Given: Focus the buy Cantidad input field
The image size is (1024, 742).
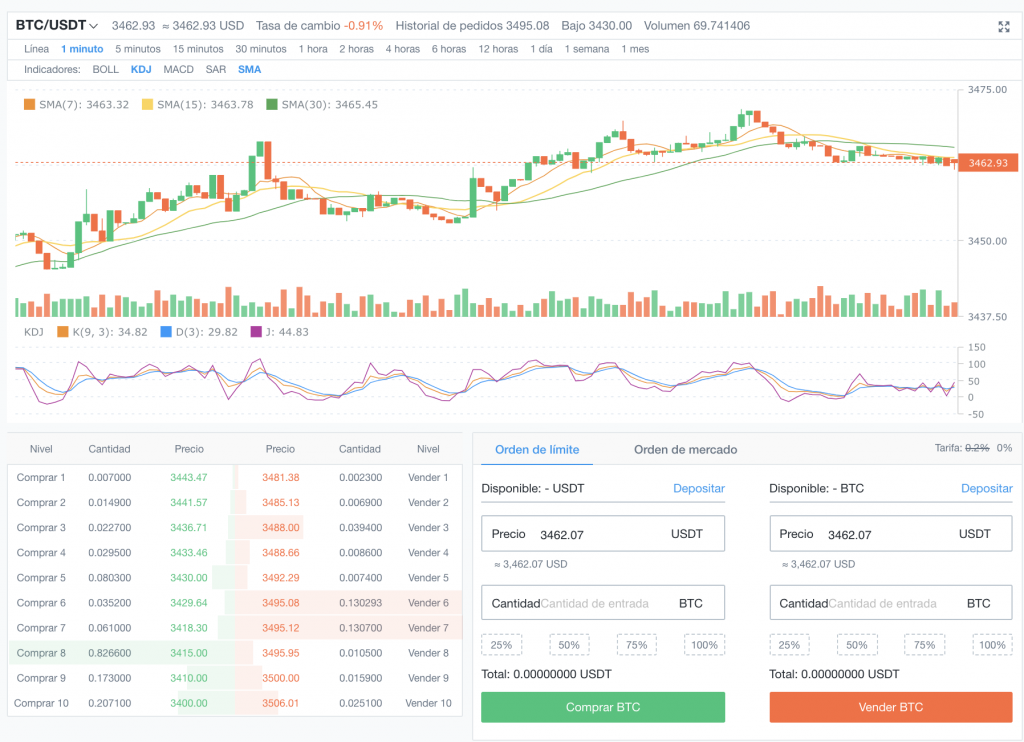Looking at the screenshot, I should [603, 603].
